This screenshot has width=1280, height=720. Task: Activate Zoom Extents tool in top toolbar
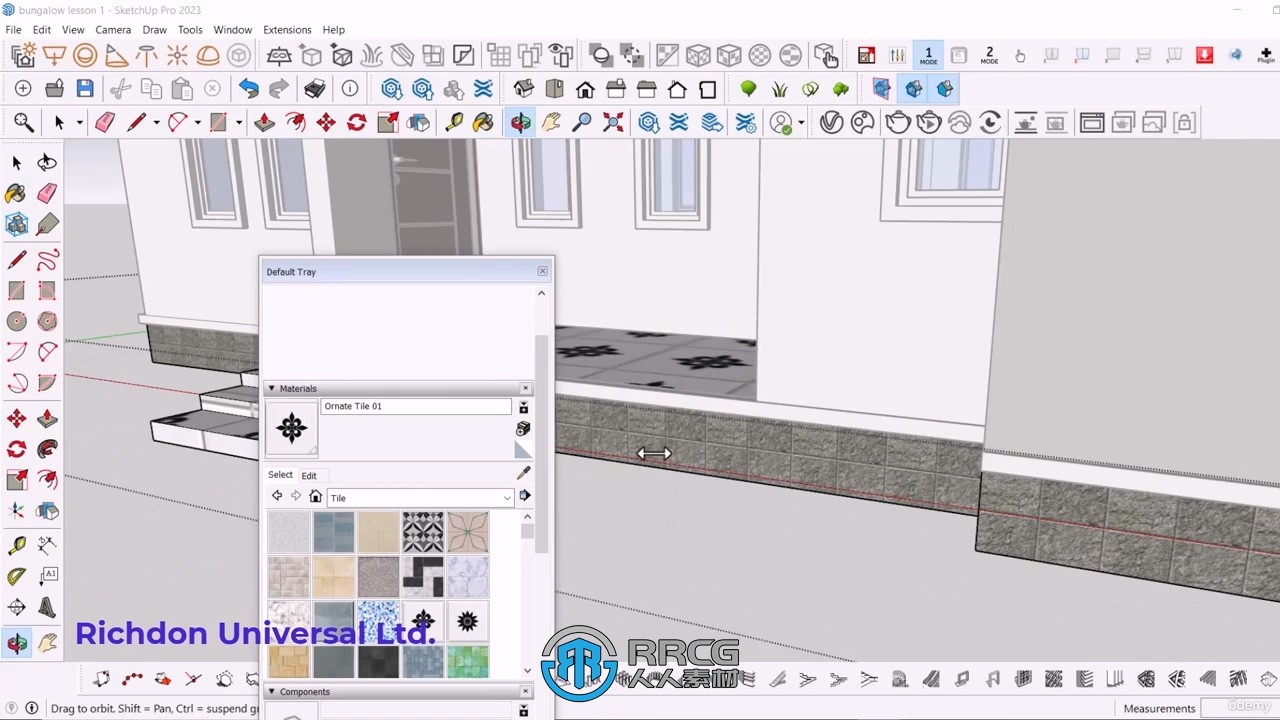(613, 123)
